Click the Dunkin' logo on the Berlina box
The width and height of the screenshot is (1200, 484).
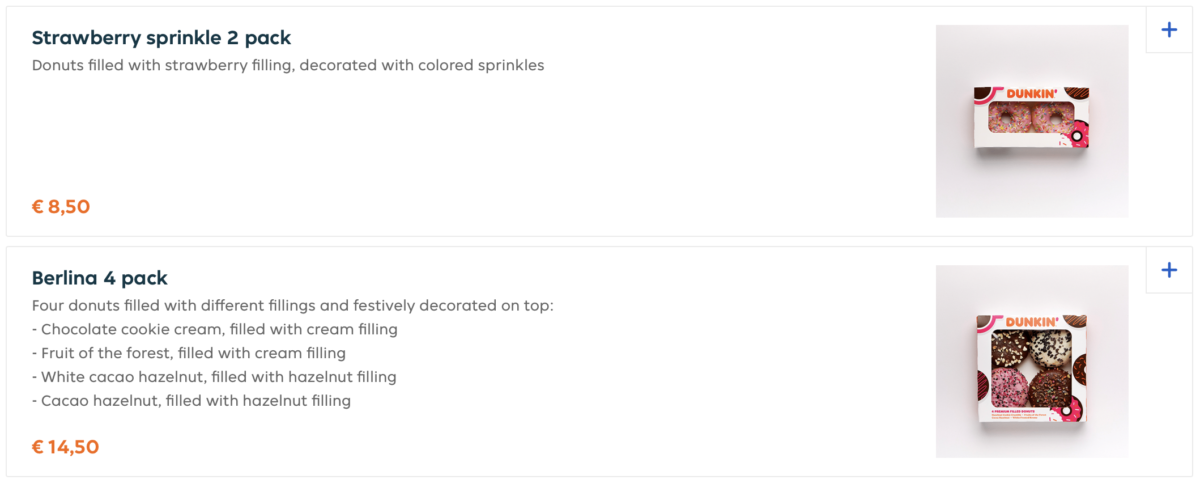(x=1031, y=321)
